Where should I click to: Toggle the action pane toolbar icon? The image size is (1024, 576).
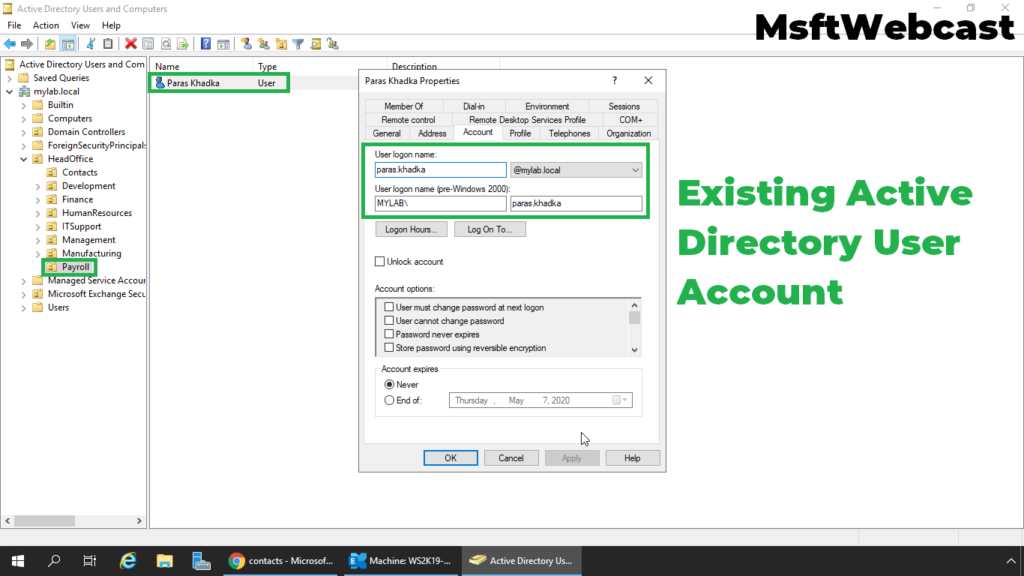pos(223,44)
